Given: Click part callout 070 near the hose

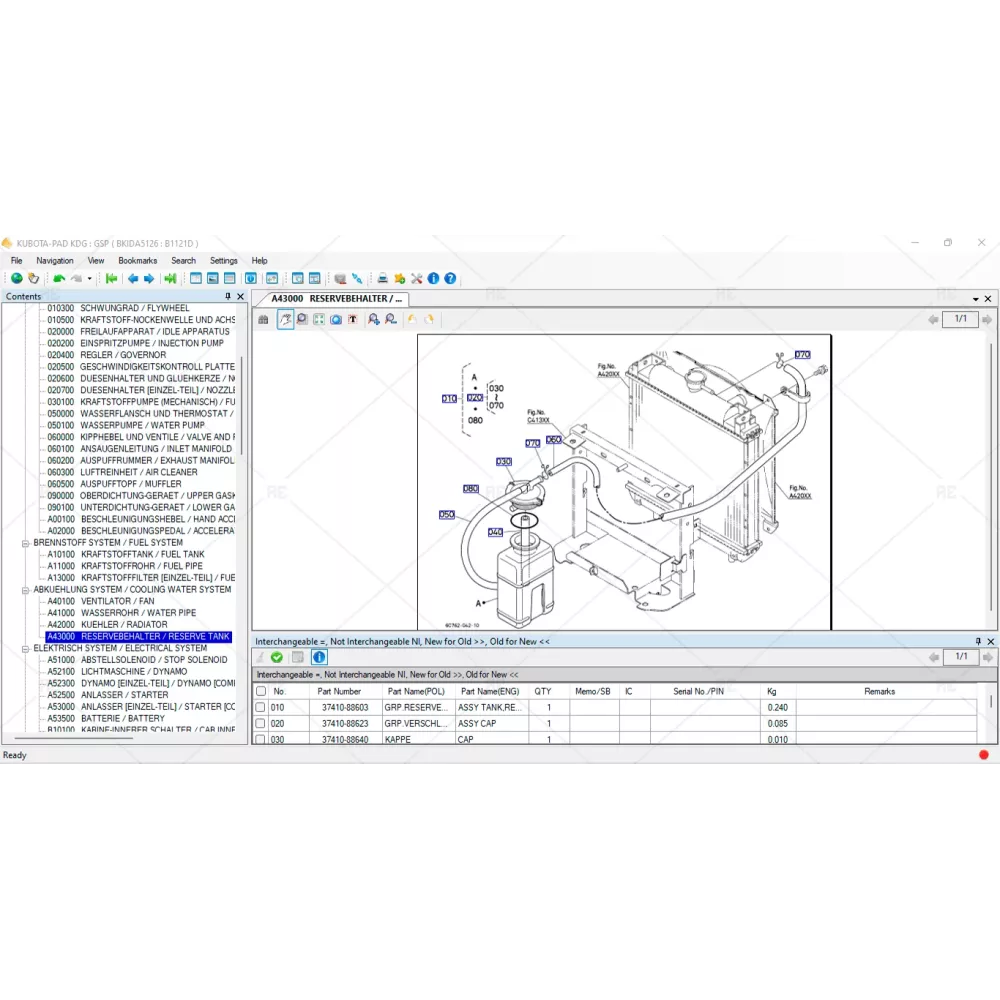Looking at the screenshot, I should pyautogui.click(x=802, y=355).
